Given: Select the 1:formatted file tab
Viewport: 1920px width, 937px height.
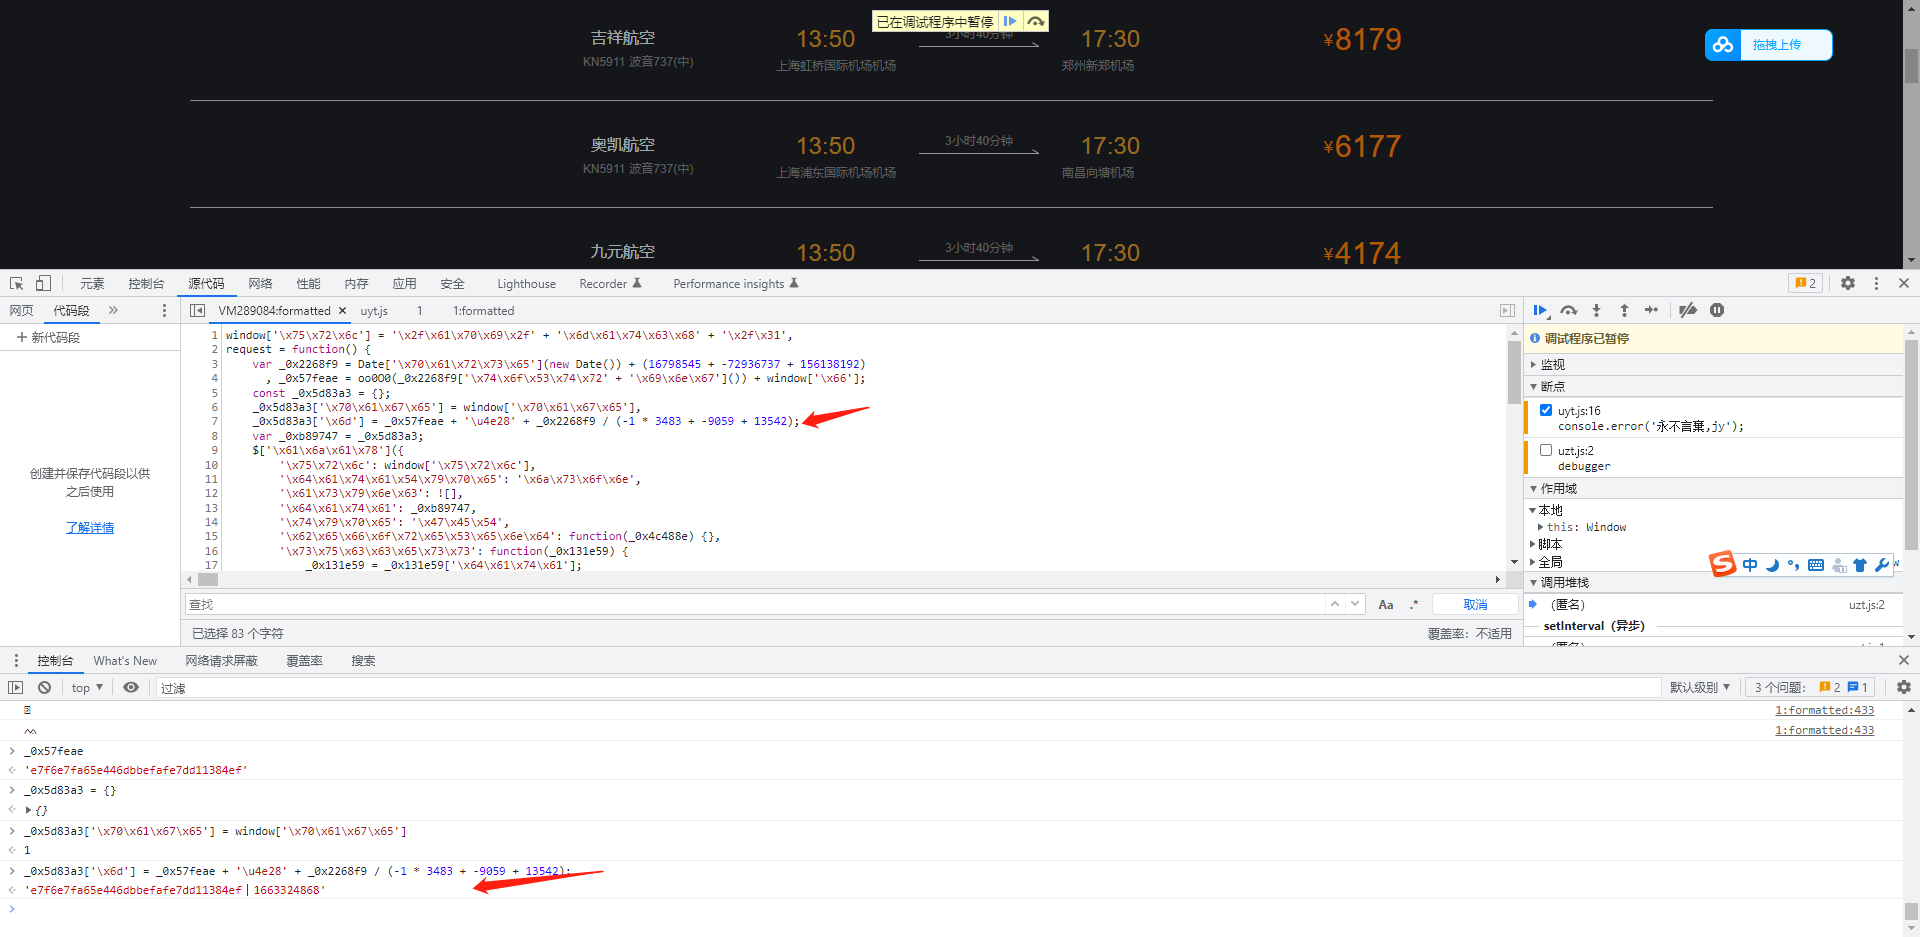Looking at the screenshot, I should pyautogui.click(x=483, y=311).
